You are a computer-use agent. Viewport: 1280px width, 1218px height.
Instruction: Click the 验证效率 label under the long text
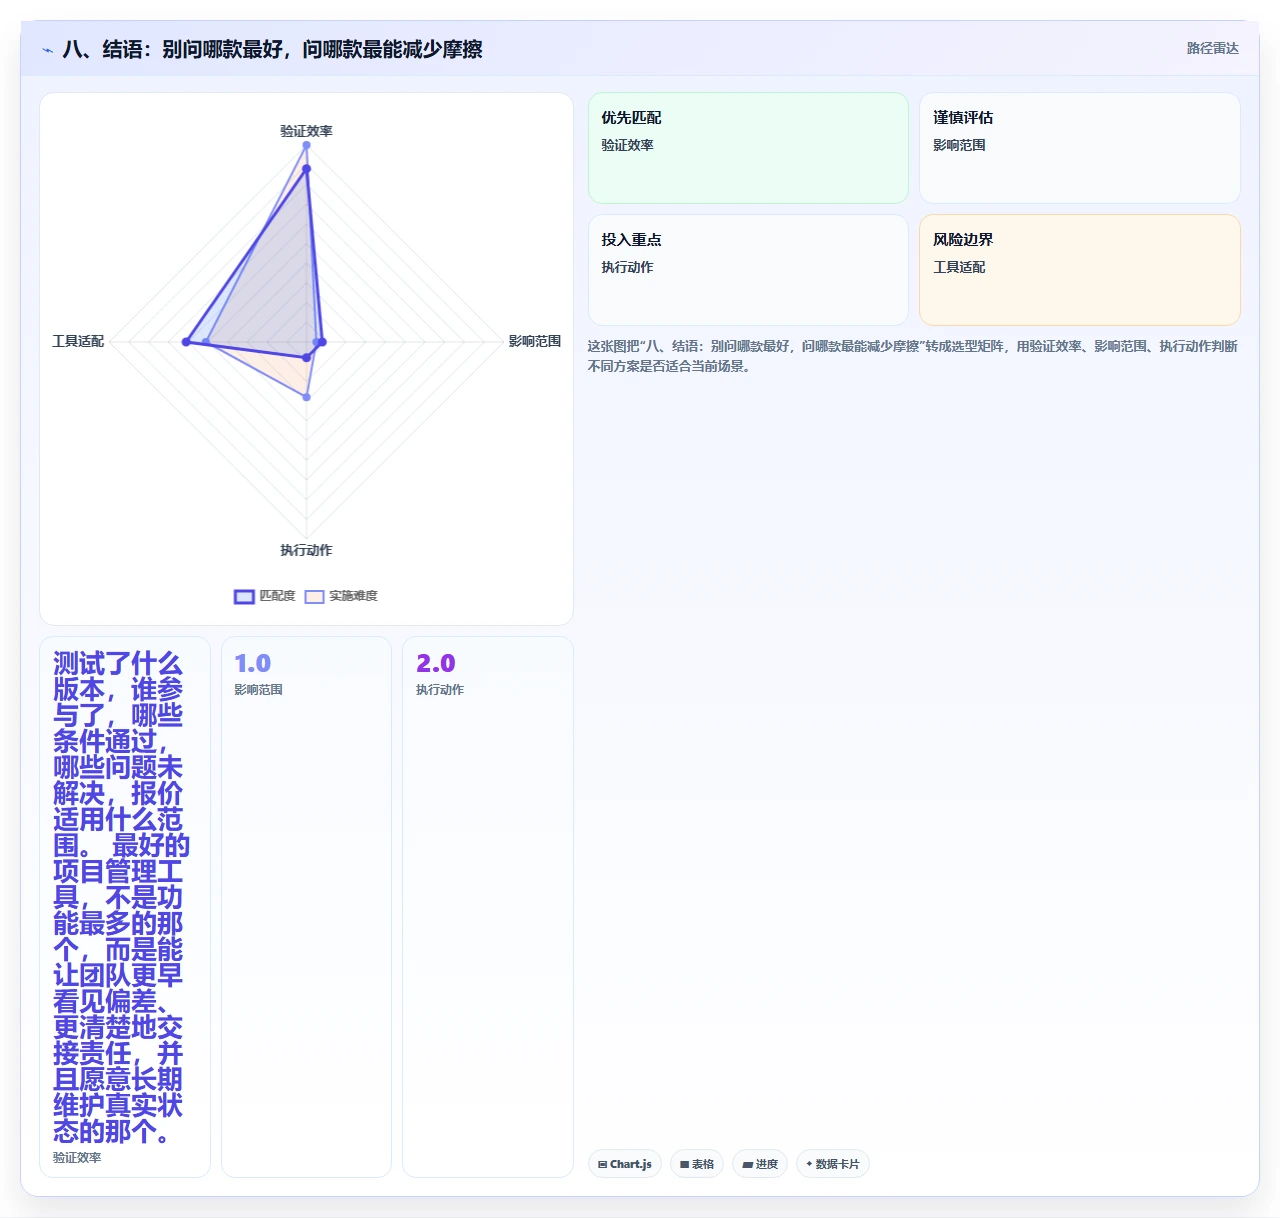(77, 1158)
